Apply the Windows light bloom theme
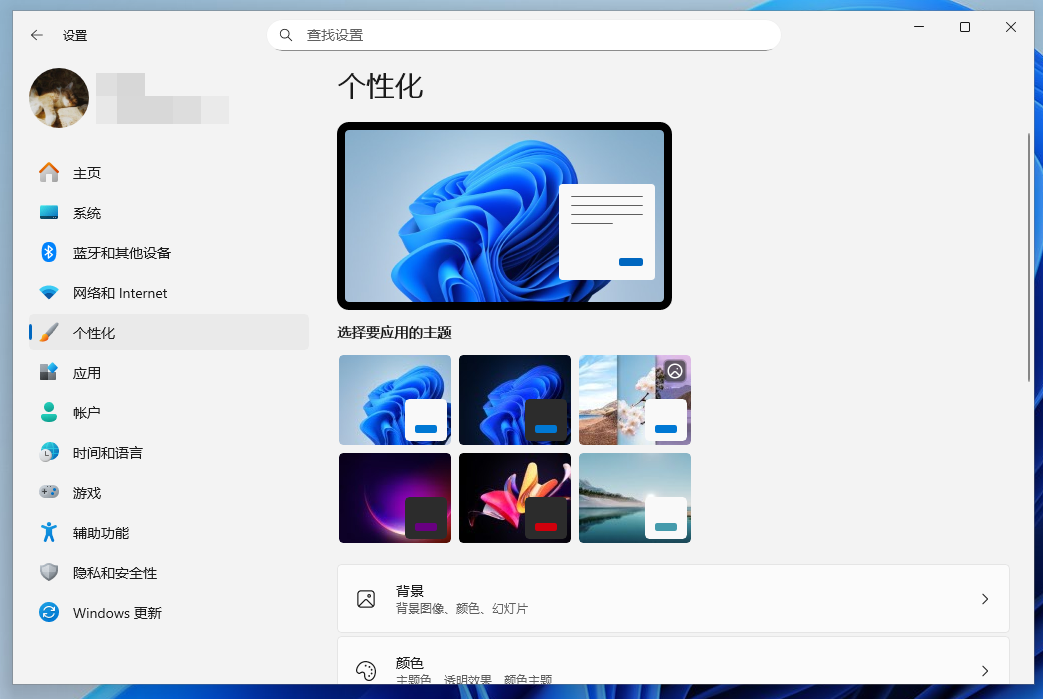This screenshot has height=699, width=1043. click(x=395, y=400)
